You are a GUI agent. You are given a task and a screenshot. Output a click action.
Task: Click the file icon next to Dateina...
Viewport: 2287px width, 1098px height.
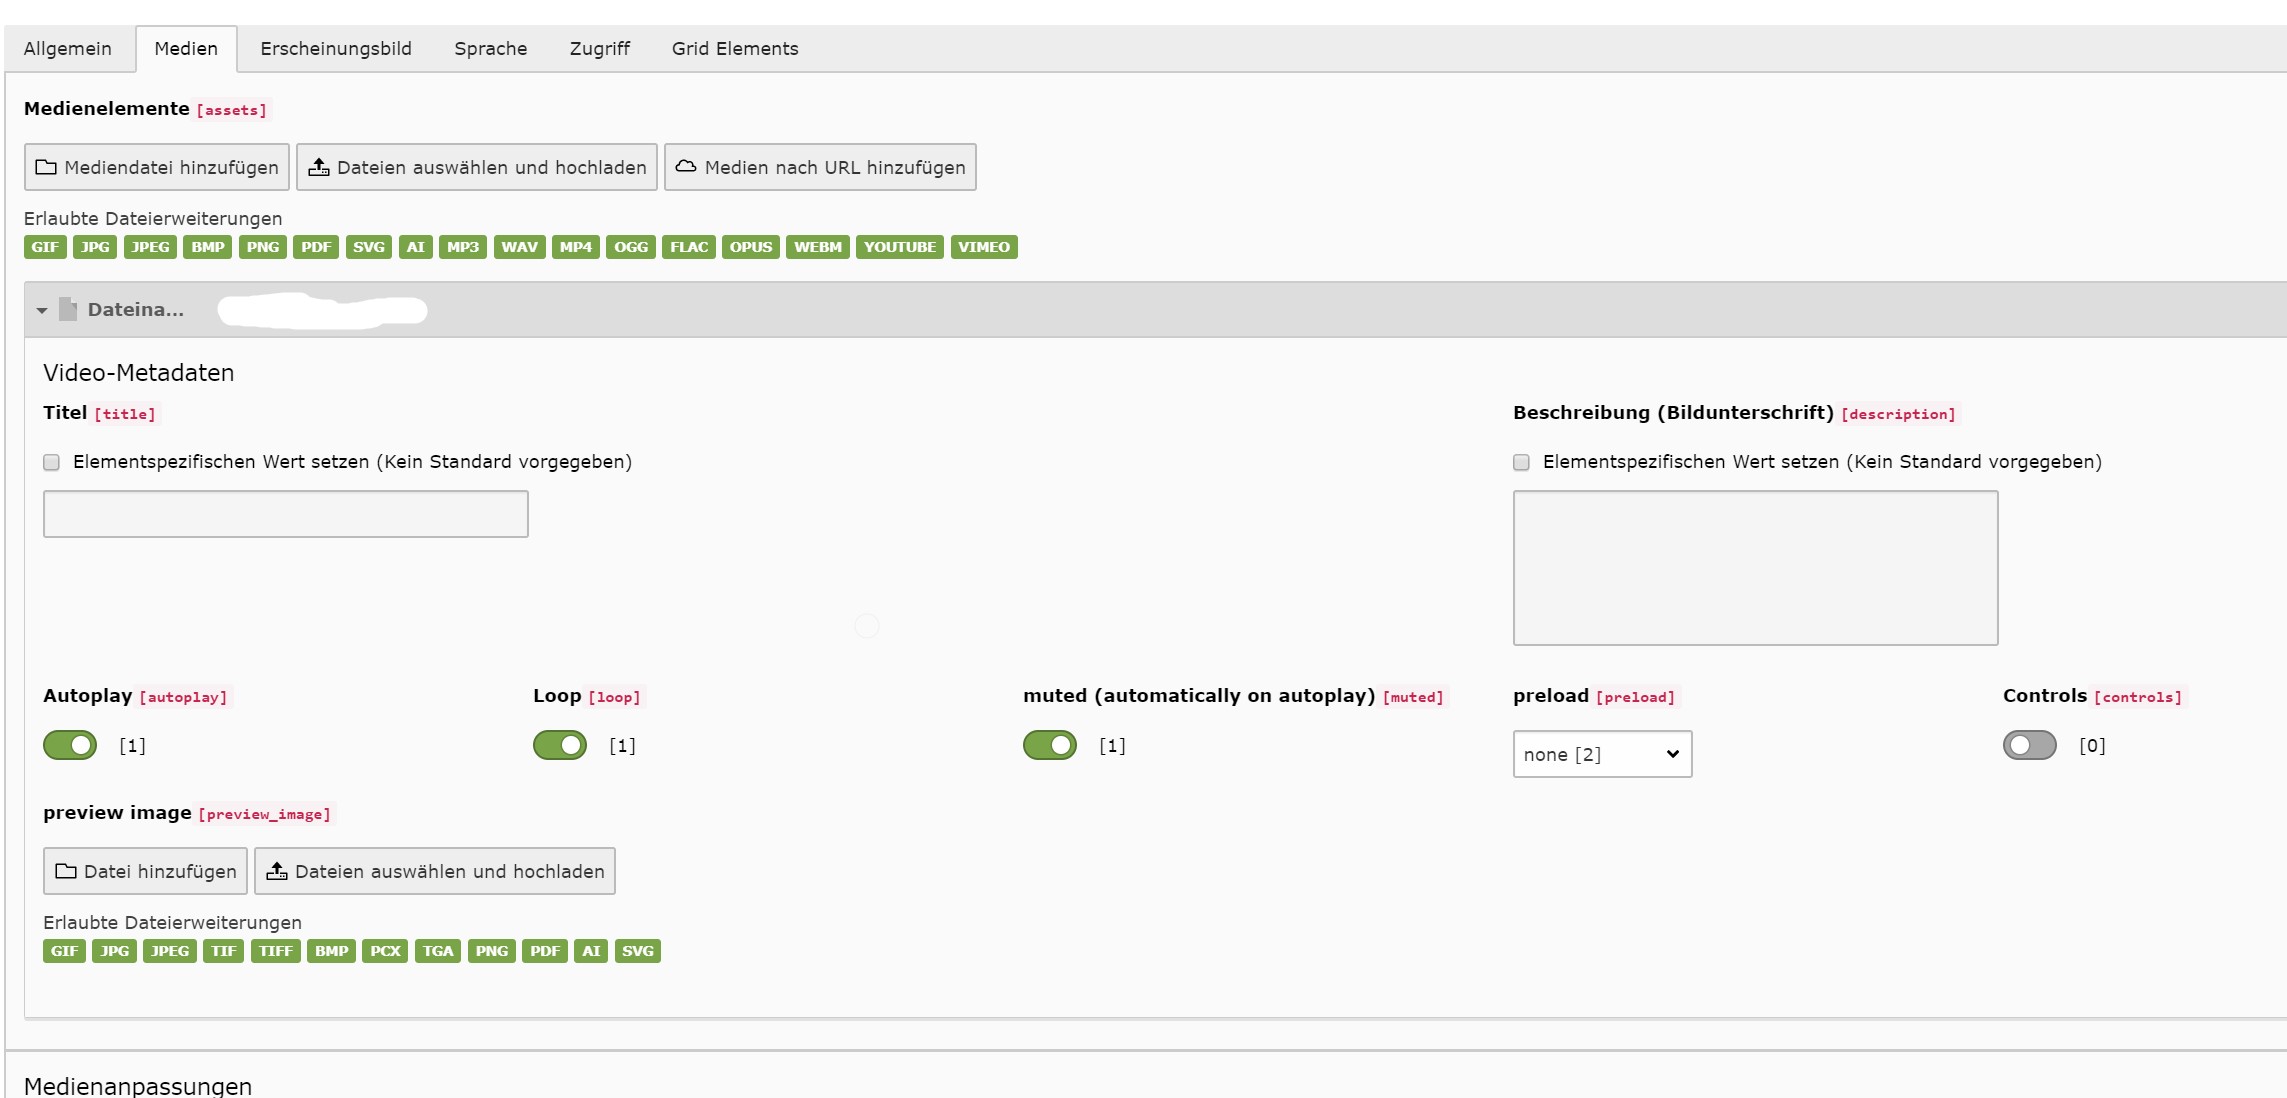click(x=68, y=309)
